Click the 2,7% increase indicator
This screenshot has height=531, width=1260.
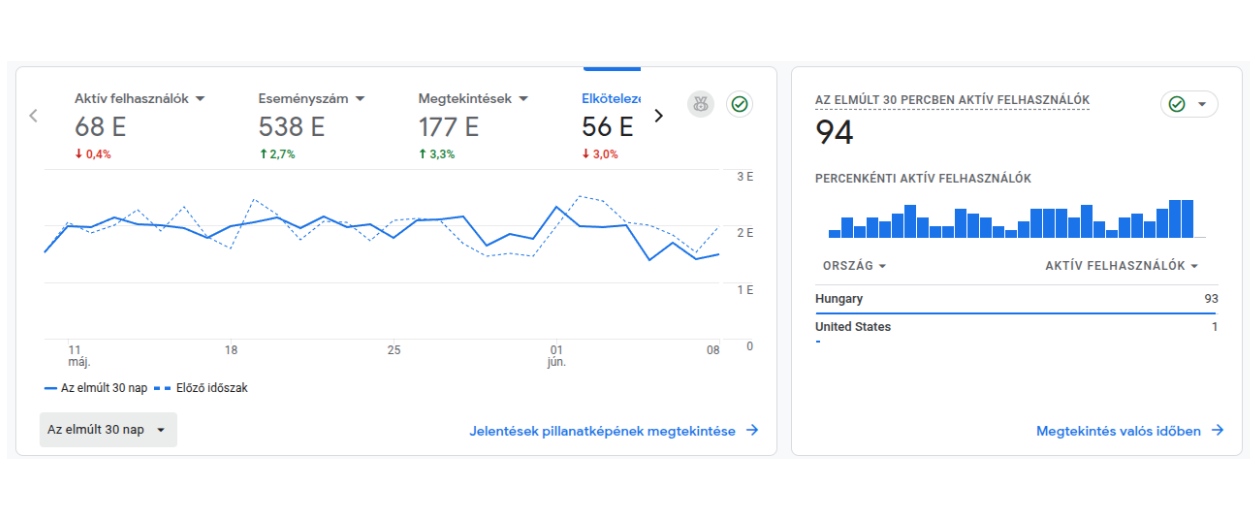click(277, 154)
